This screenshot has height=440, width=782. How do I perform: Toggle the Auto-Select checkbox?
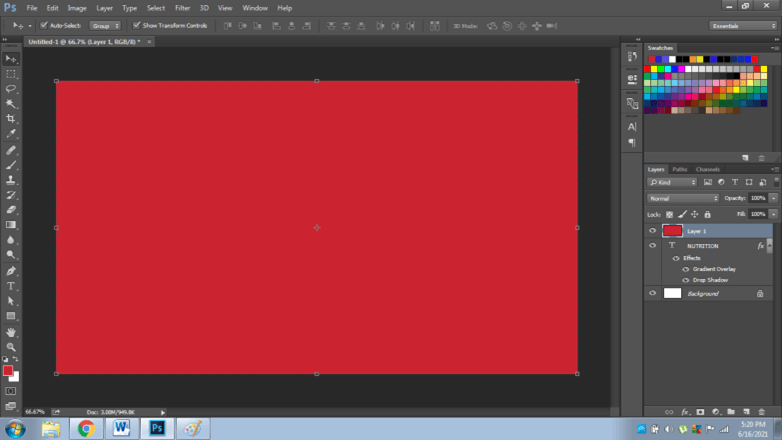click(x=44, y=25)
